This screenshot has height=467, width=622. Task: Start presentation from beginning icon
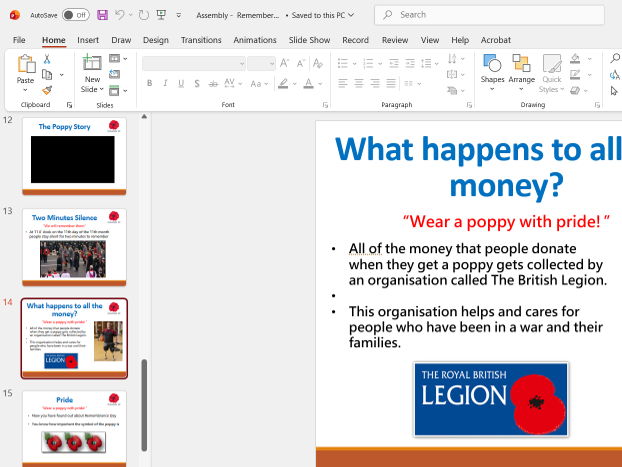(x=161, y=15)
